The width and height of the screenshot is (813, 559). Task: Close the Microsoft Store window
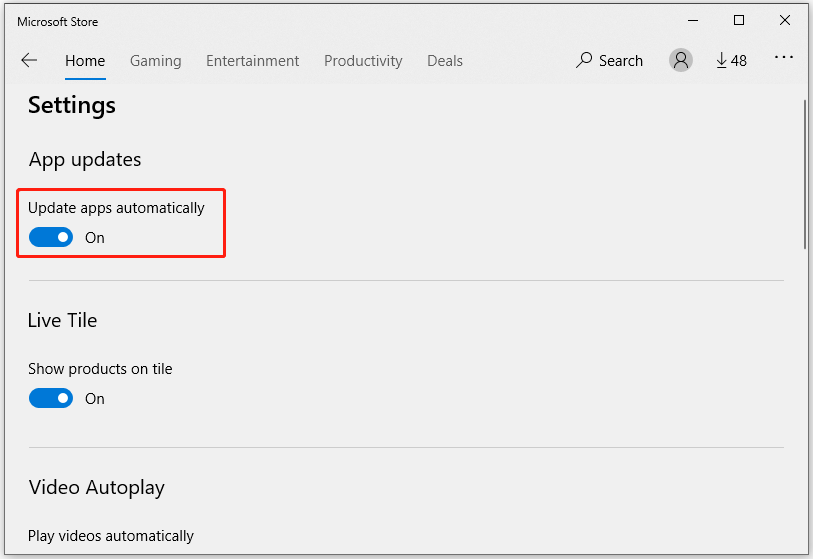tap(785, 20)
